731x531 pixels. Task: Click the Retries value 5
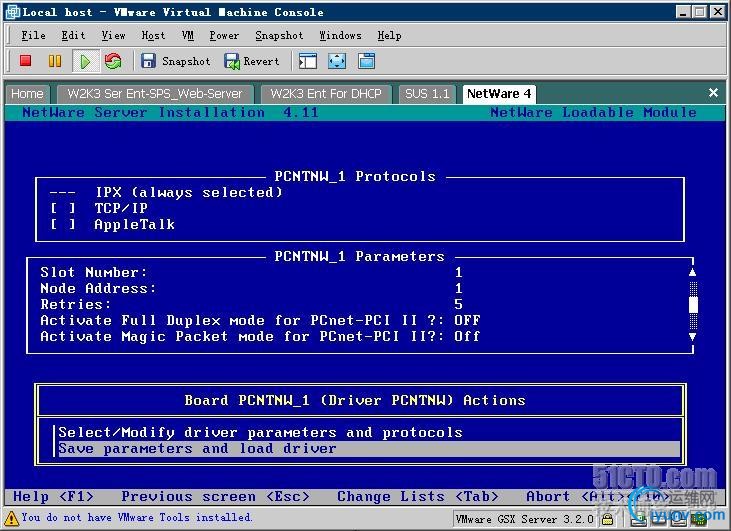click(x=459, y=304)
